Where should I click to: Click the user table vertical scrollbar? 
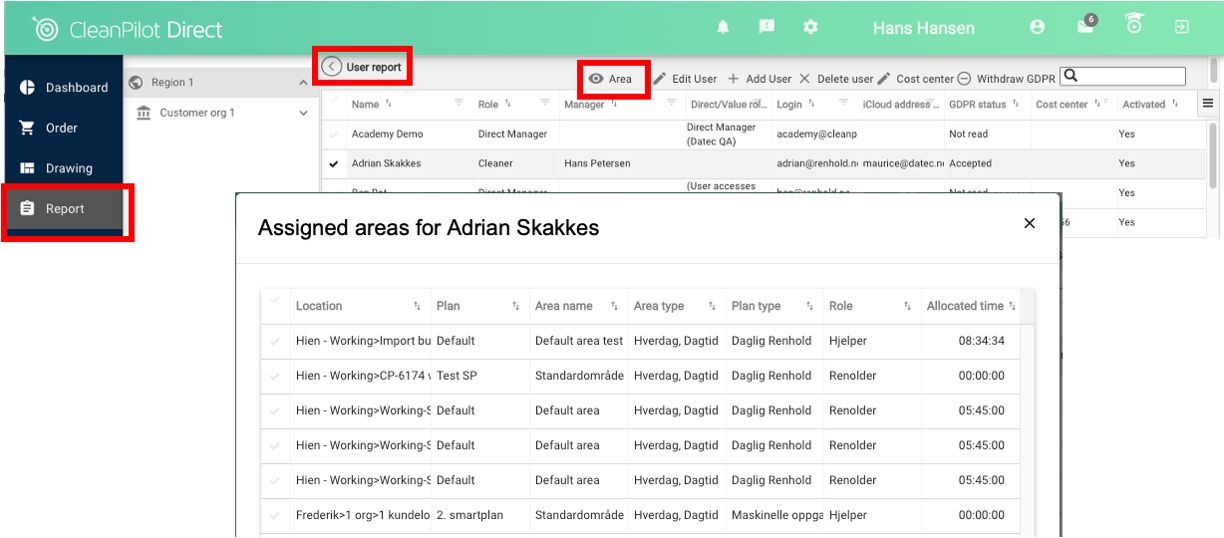[1214, 150]
